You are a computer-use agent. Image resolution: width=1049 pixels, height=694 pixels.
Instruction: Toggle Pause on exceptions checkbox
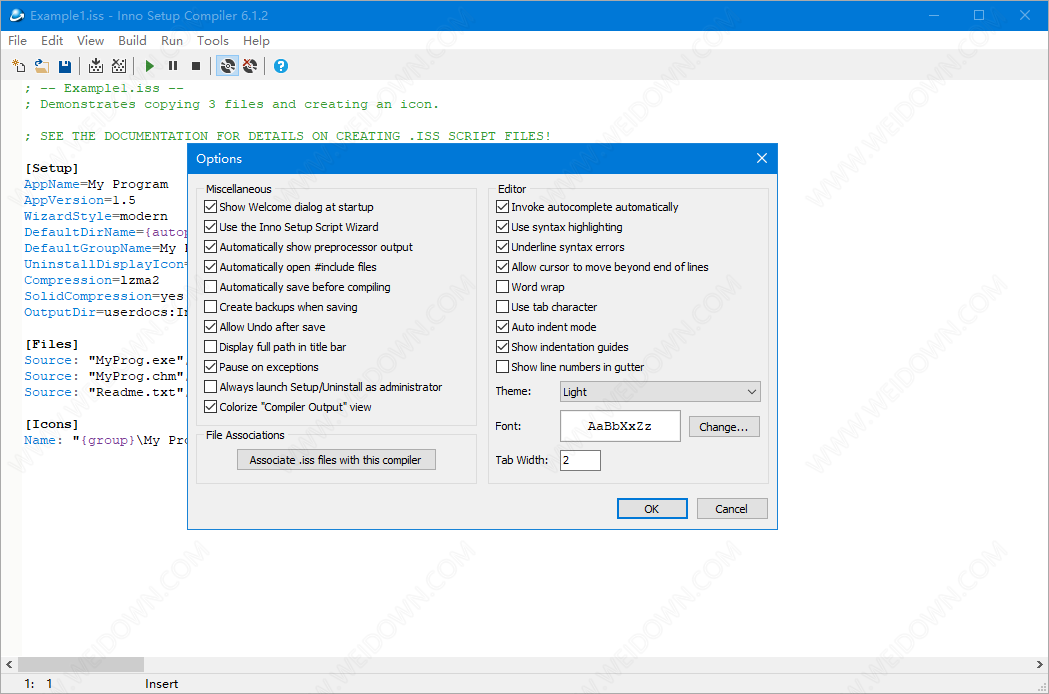pos(211,367)
